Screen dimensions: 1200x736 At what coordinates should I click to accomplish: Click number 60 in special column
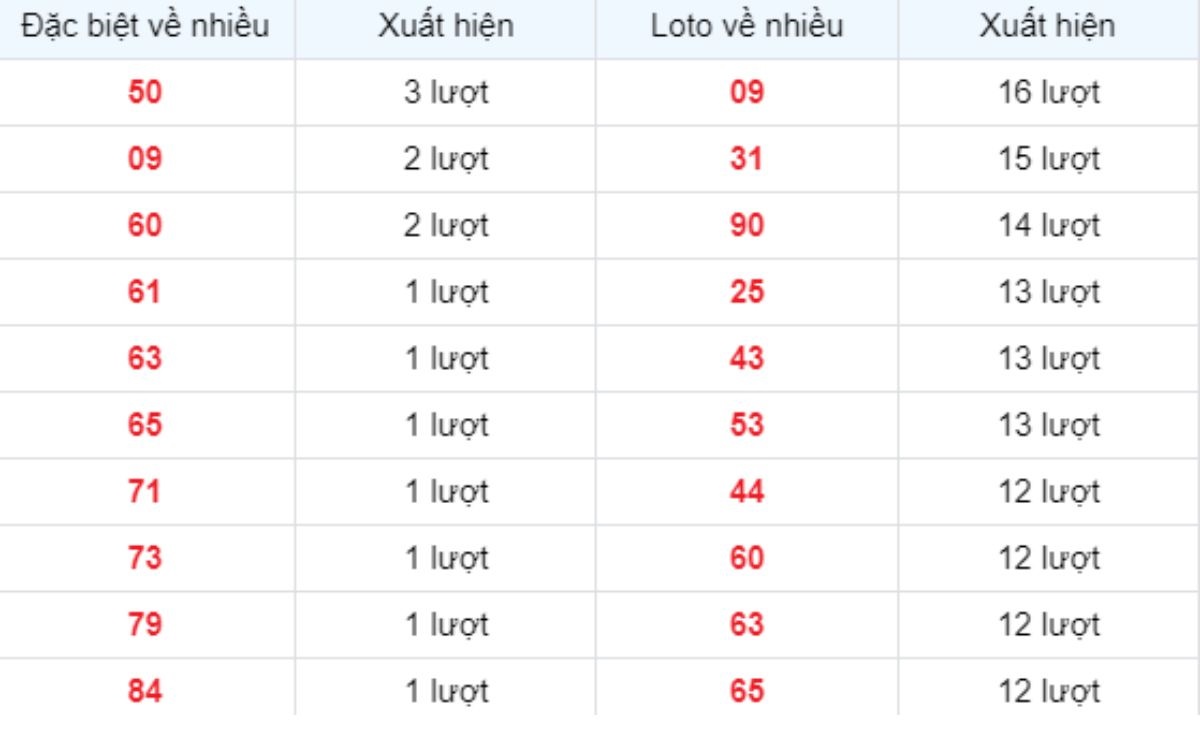145,226
